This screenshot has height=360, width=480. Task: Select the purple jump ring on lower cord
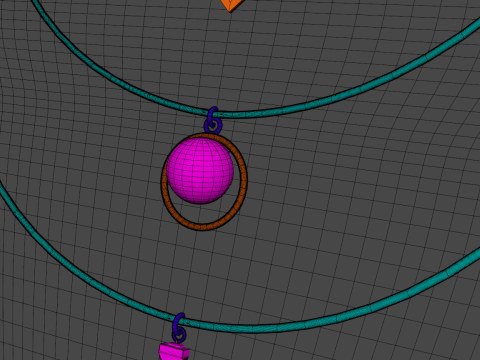pos(179,327)
